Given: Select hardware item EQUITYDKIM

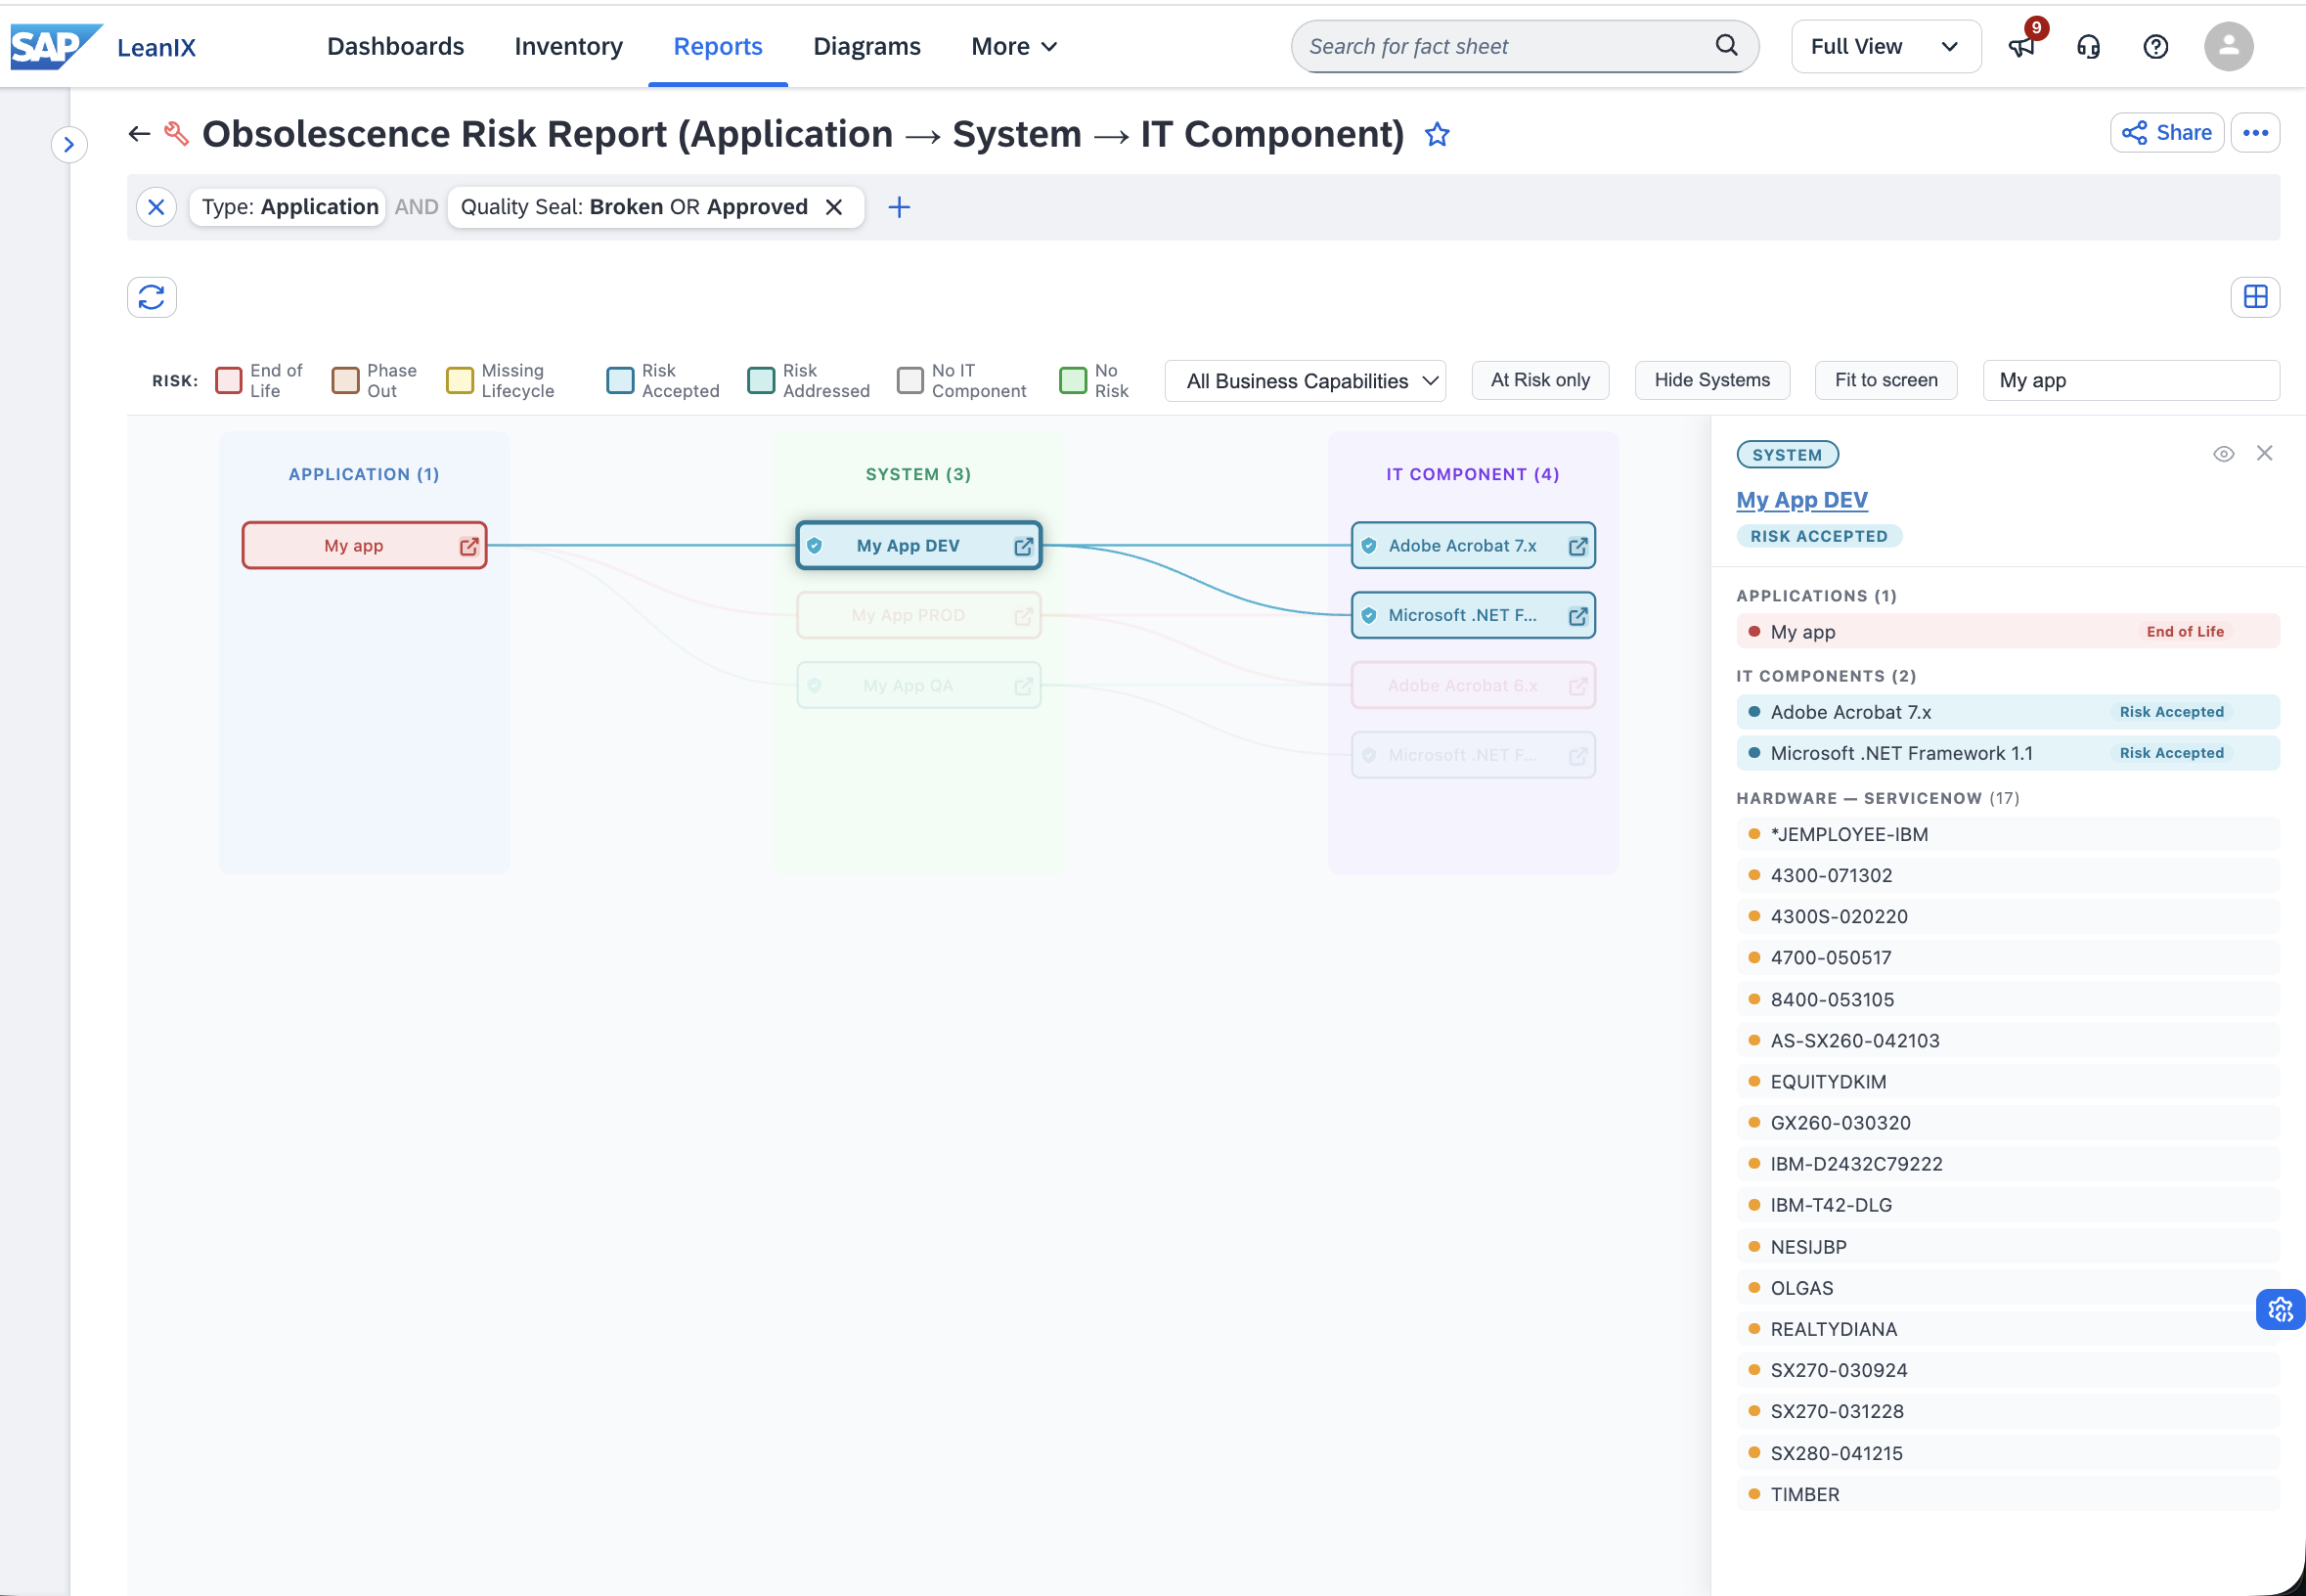Looking at the screenshot, I should point(2008,1082).
